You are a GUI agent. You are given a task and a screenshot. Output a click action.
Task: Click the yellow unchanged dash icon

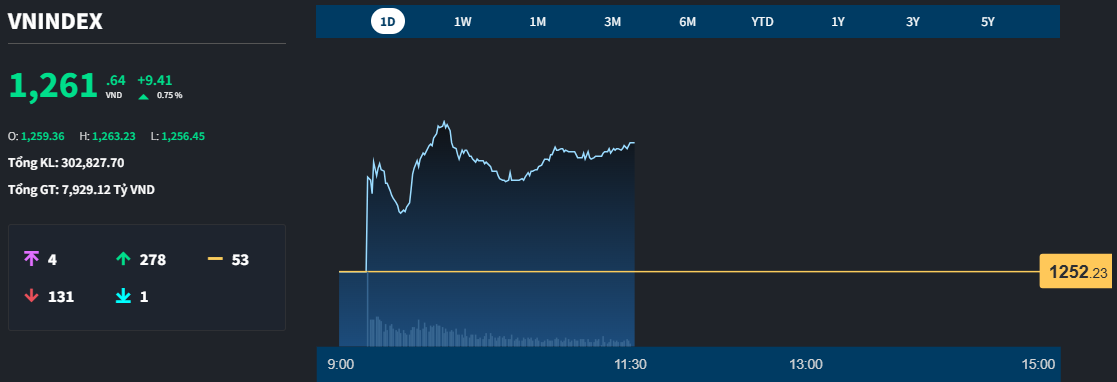215,259
